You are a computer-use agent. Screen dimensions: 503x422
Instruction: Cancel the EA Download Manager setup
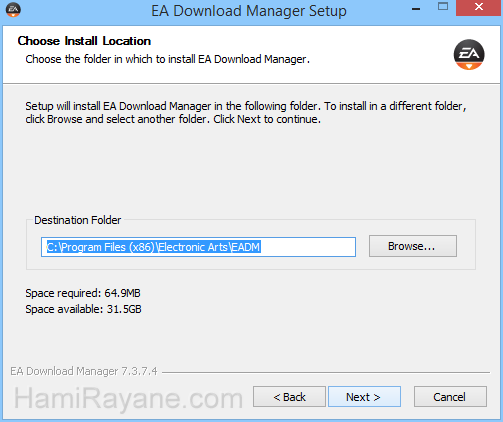(450, 397)
